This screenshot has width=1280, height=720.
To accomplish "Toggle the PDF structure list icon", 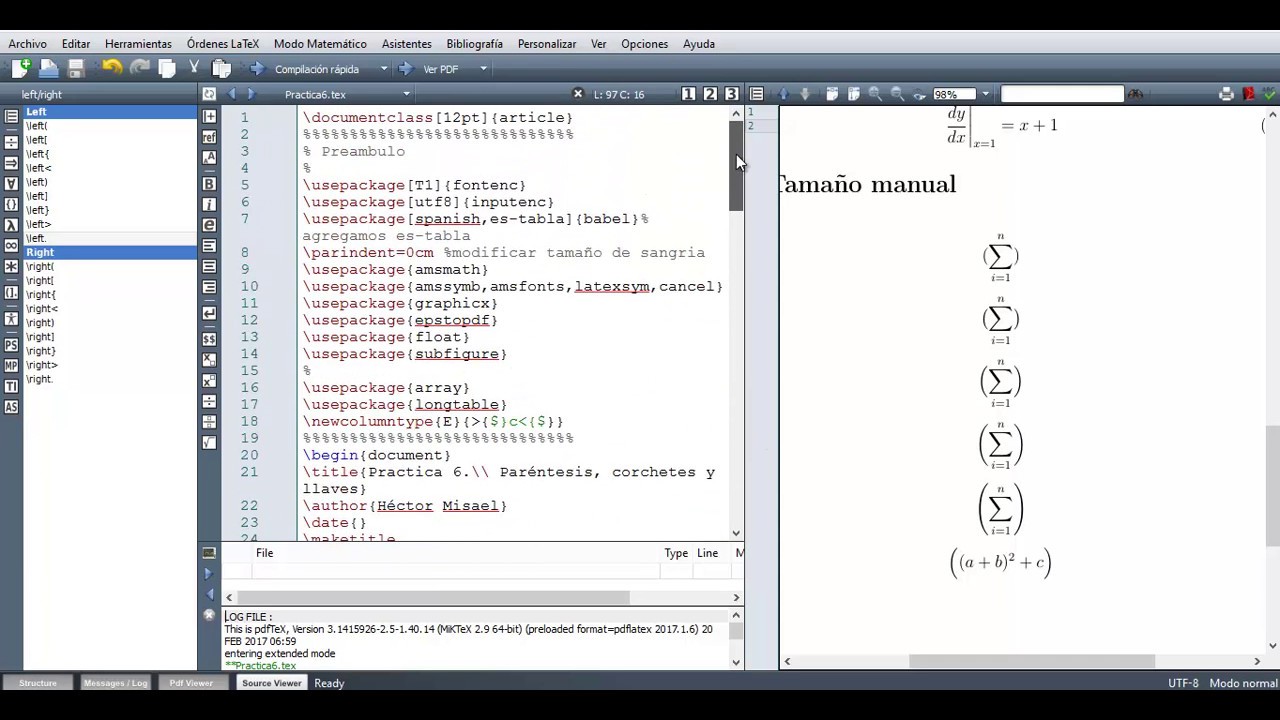I will pos(757,94).
